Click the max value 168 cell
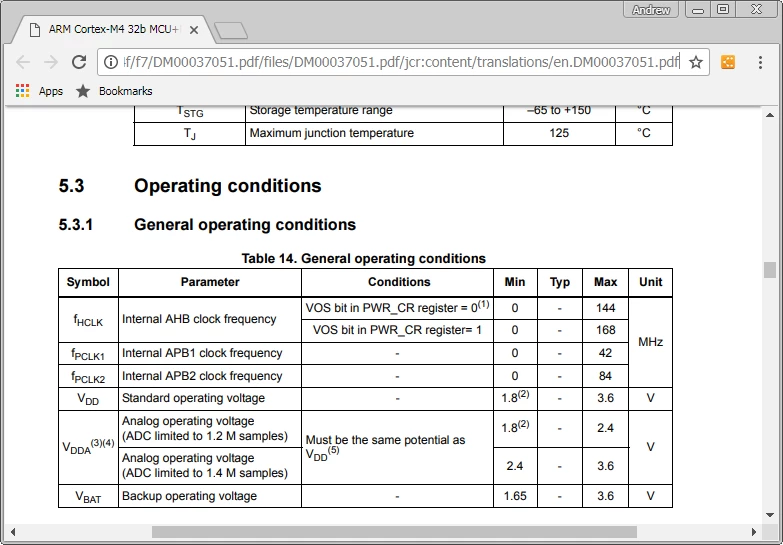The height and width of the screenshot is (545, 783). click(x=605, y=330)
